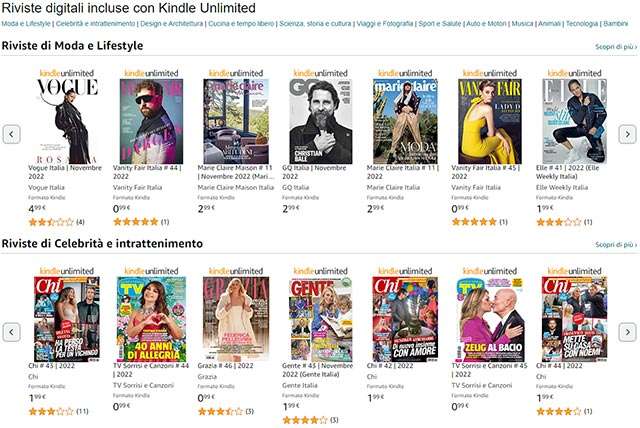Expand Scopri di più for Moda e Lifestyle
The image size is (640, 428).
point(616,47)
